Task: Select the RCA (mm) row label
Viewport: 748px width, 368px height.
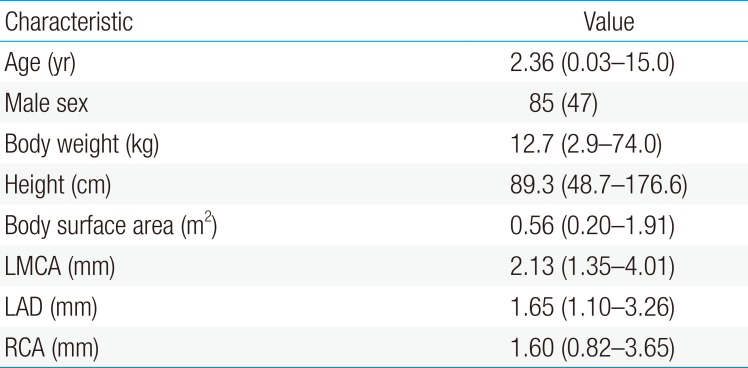Action: click(52, 349)
